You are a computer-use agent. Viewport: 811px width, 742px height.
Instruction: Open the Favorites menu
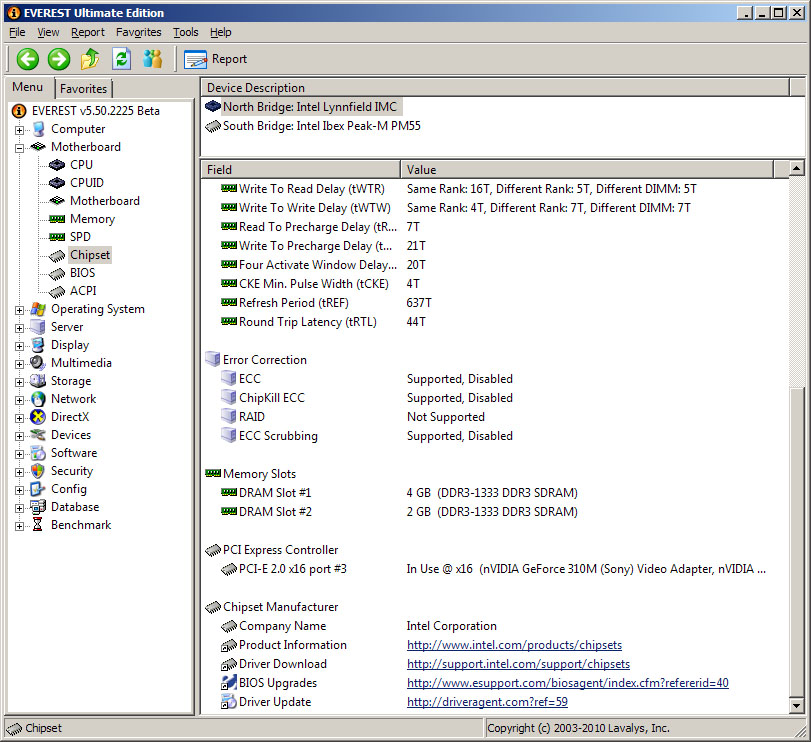(139, 32)
